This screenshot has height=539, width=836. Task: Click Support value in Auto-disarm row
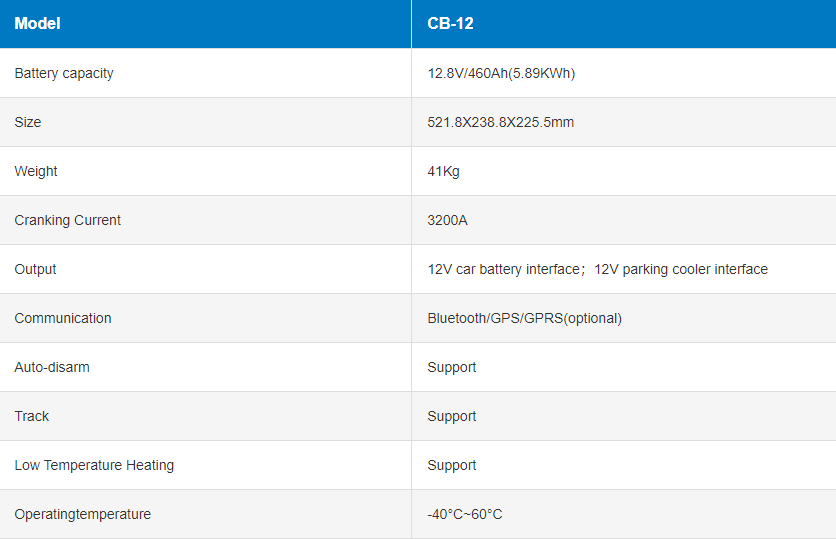click(452, 367)
